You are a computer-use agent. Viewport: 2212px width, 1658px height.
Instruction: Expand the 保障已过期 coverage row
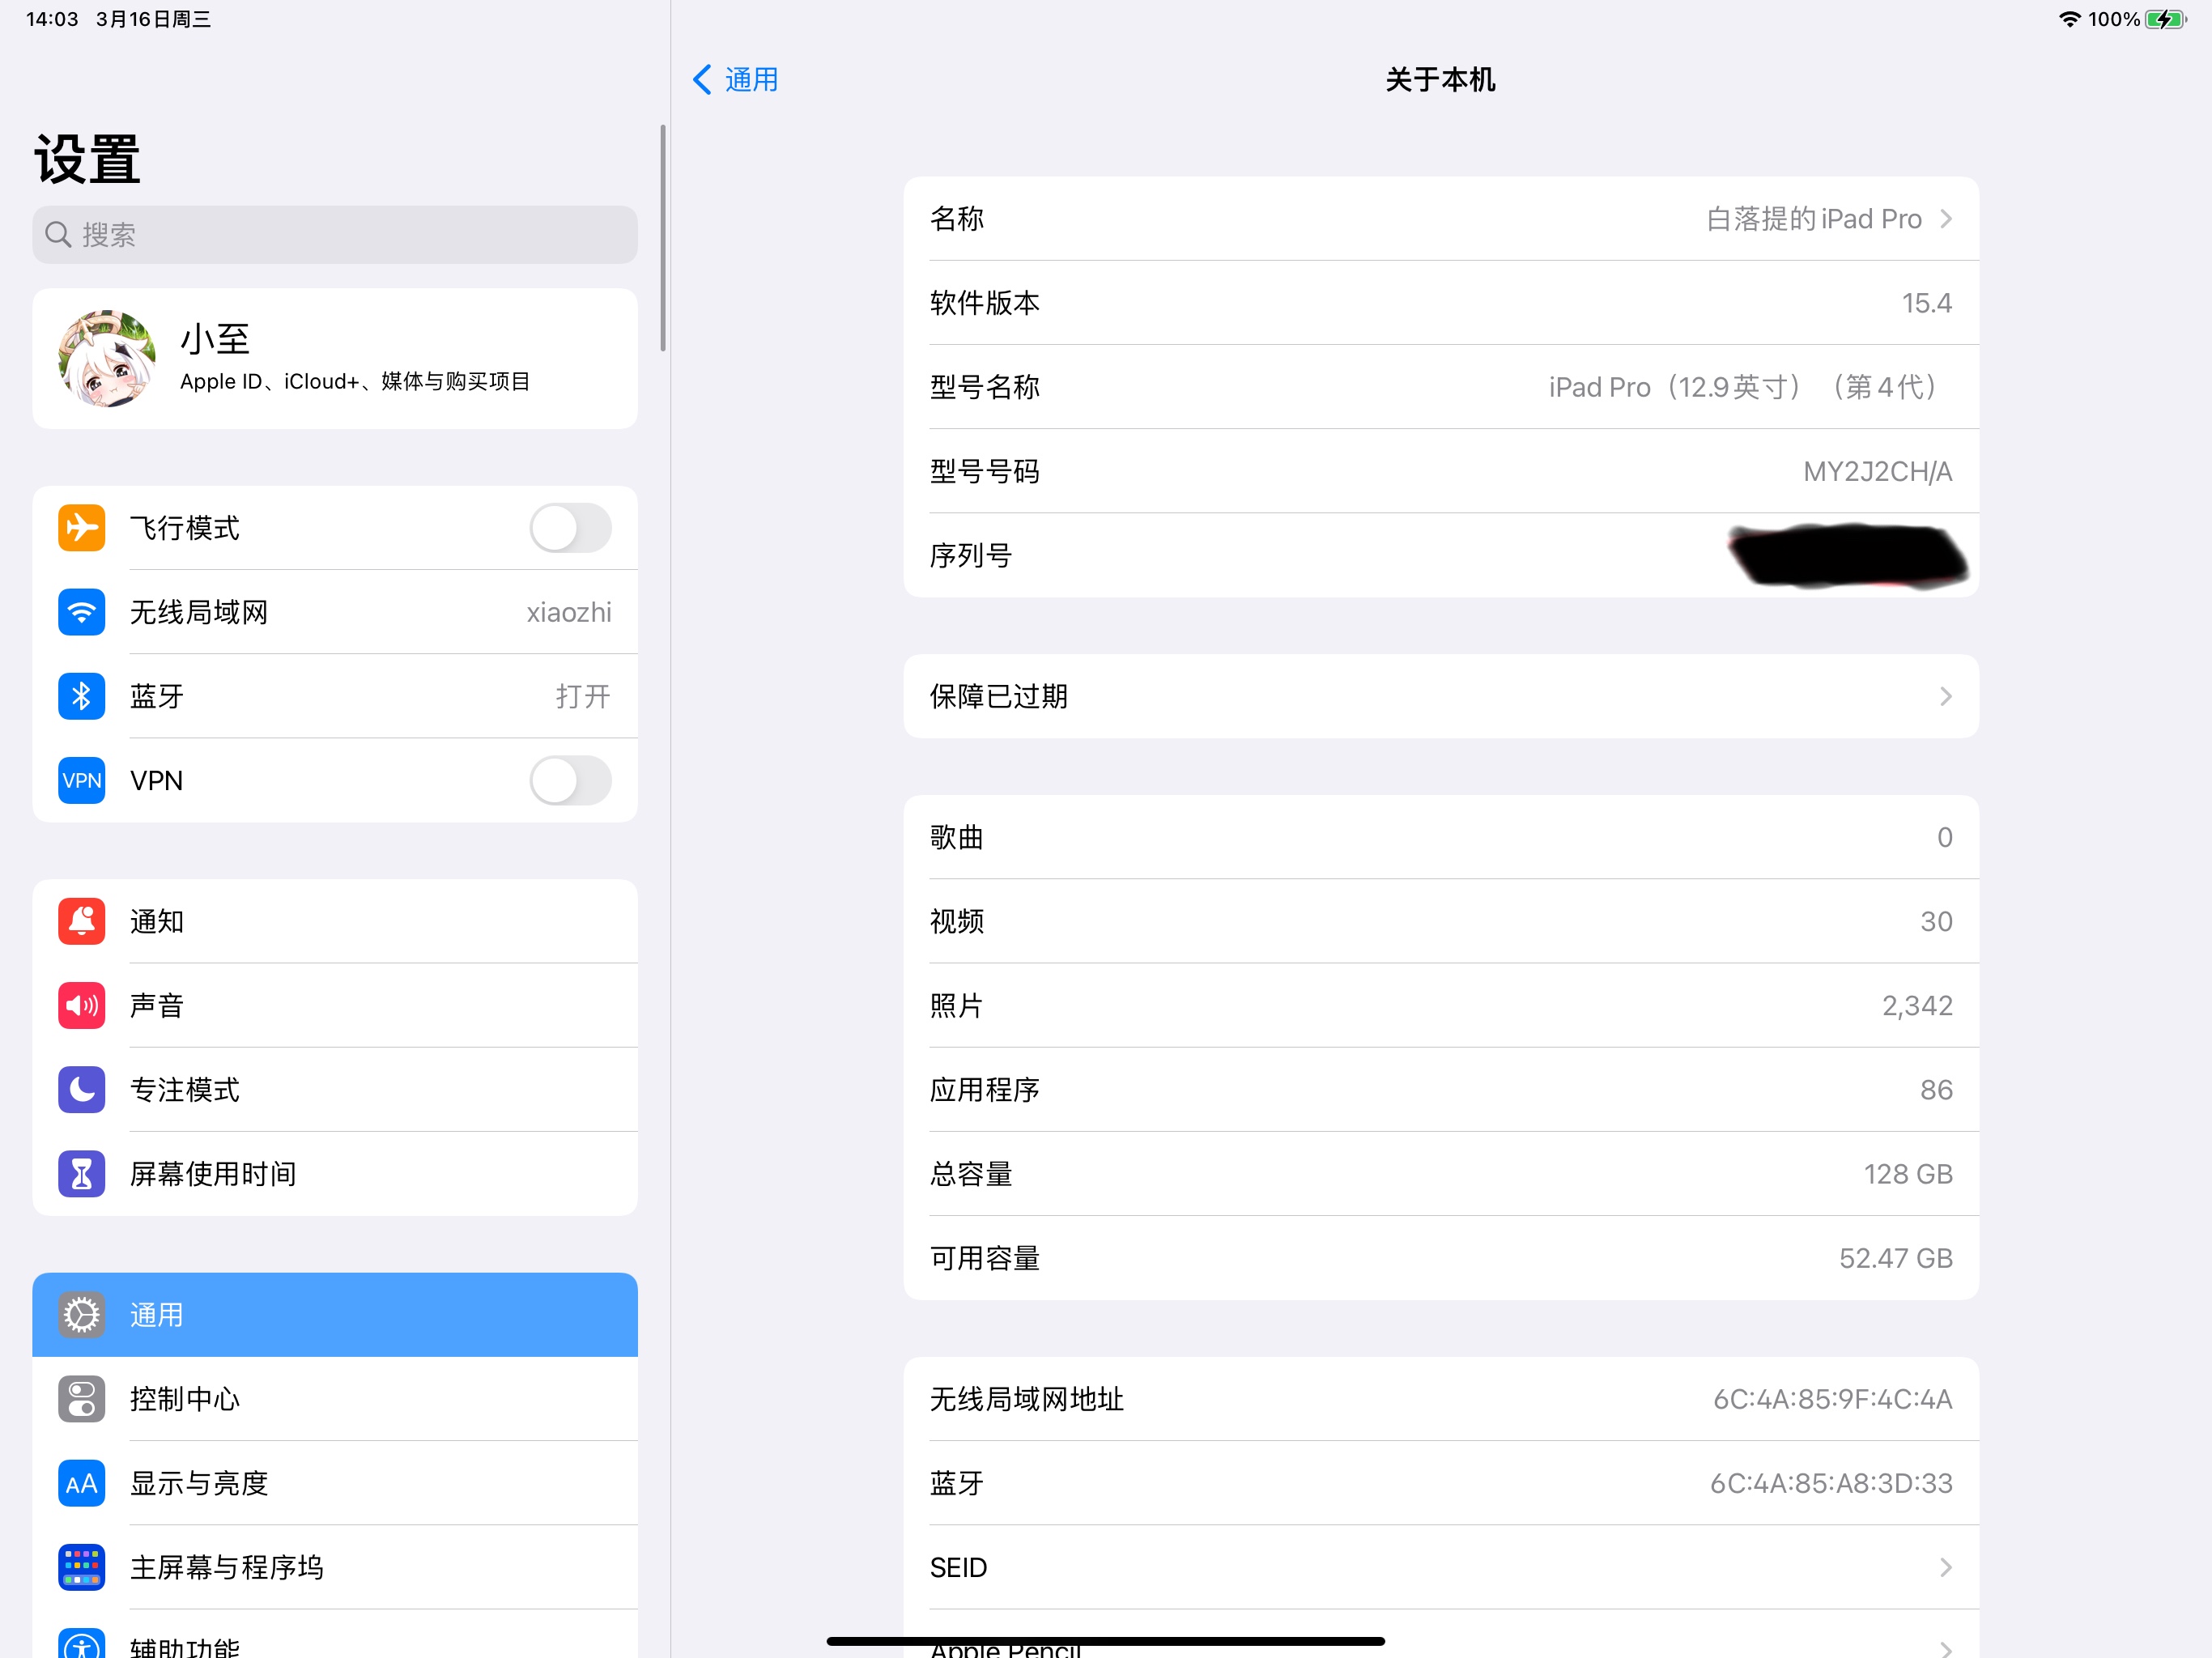1440,696
